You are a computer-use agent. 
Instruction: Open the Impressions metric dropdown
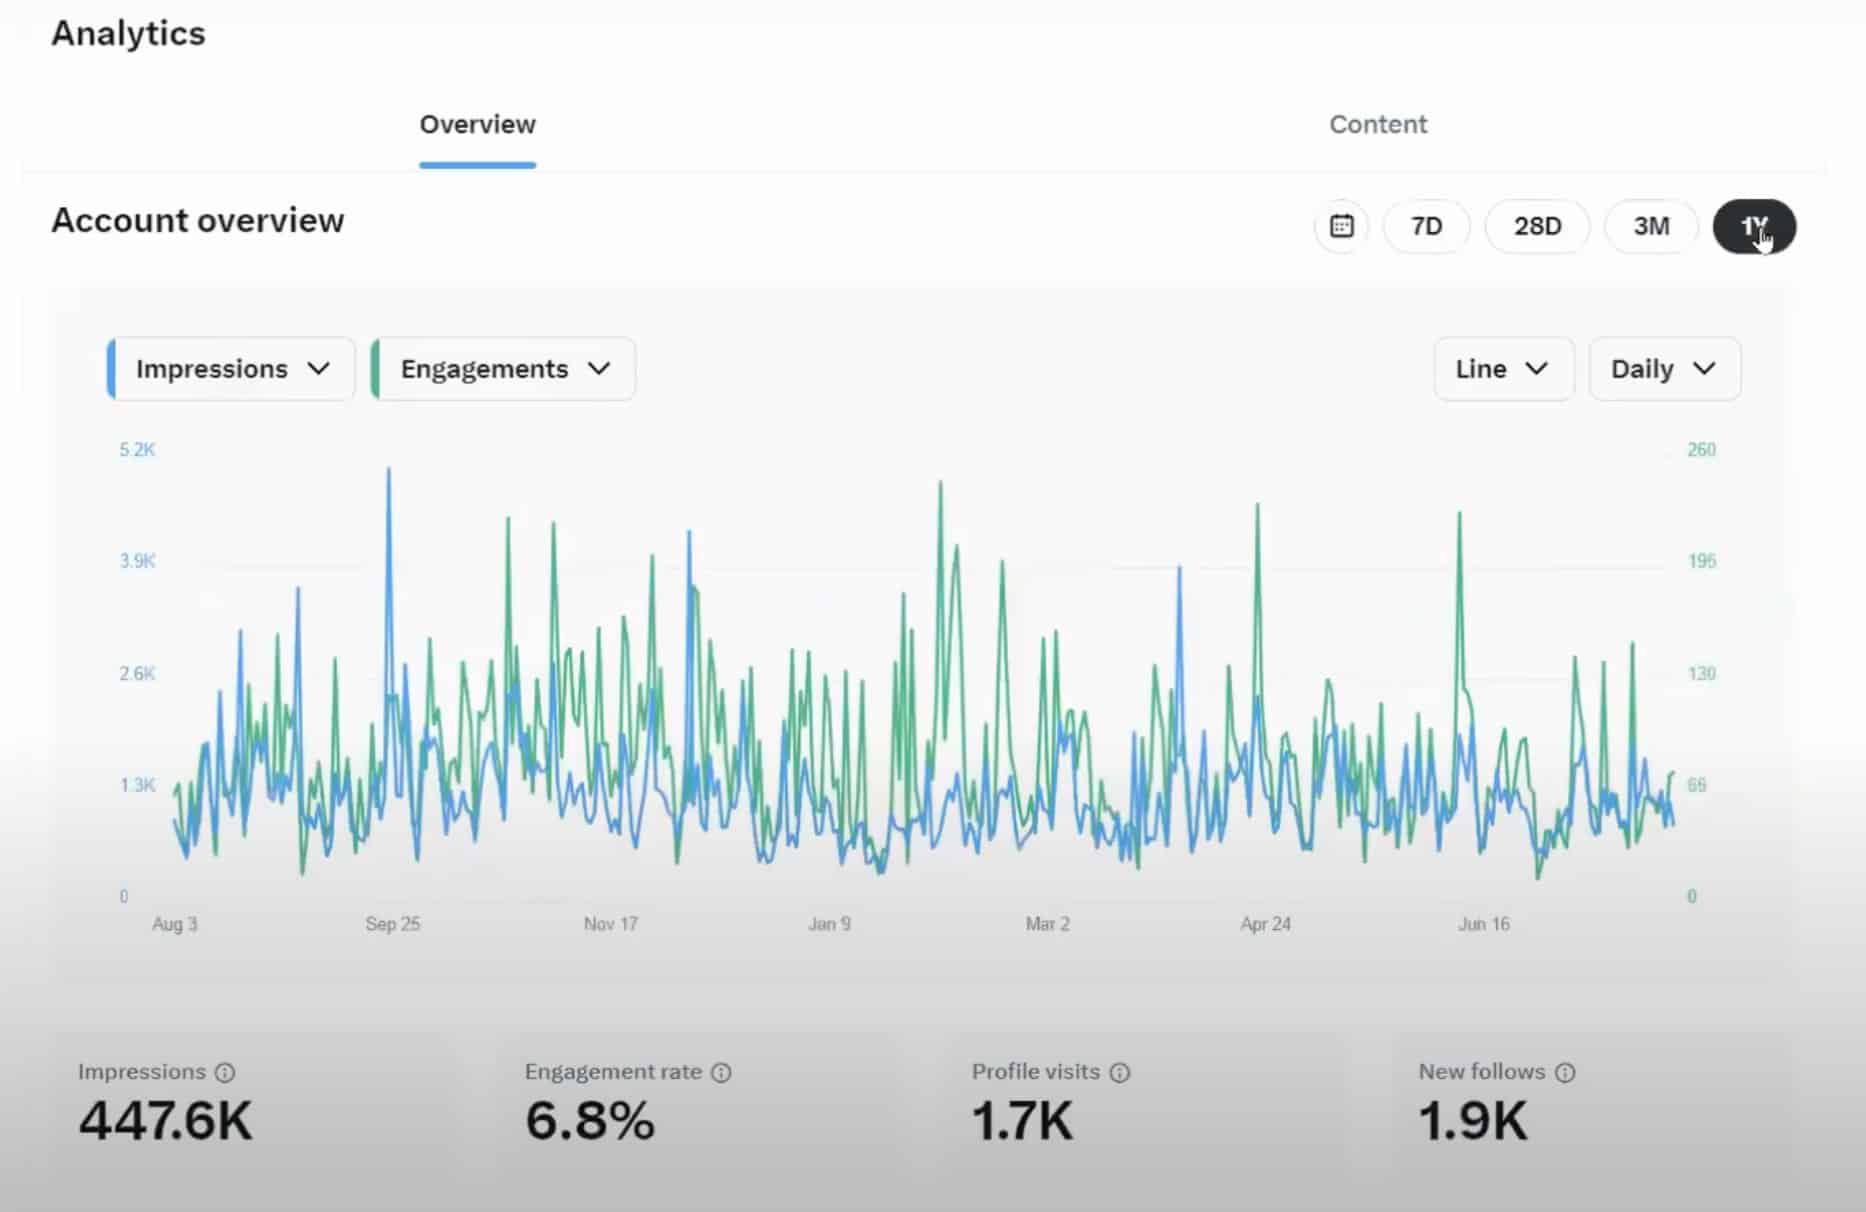[229, 368]
